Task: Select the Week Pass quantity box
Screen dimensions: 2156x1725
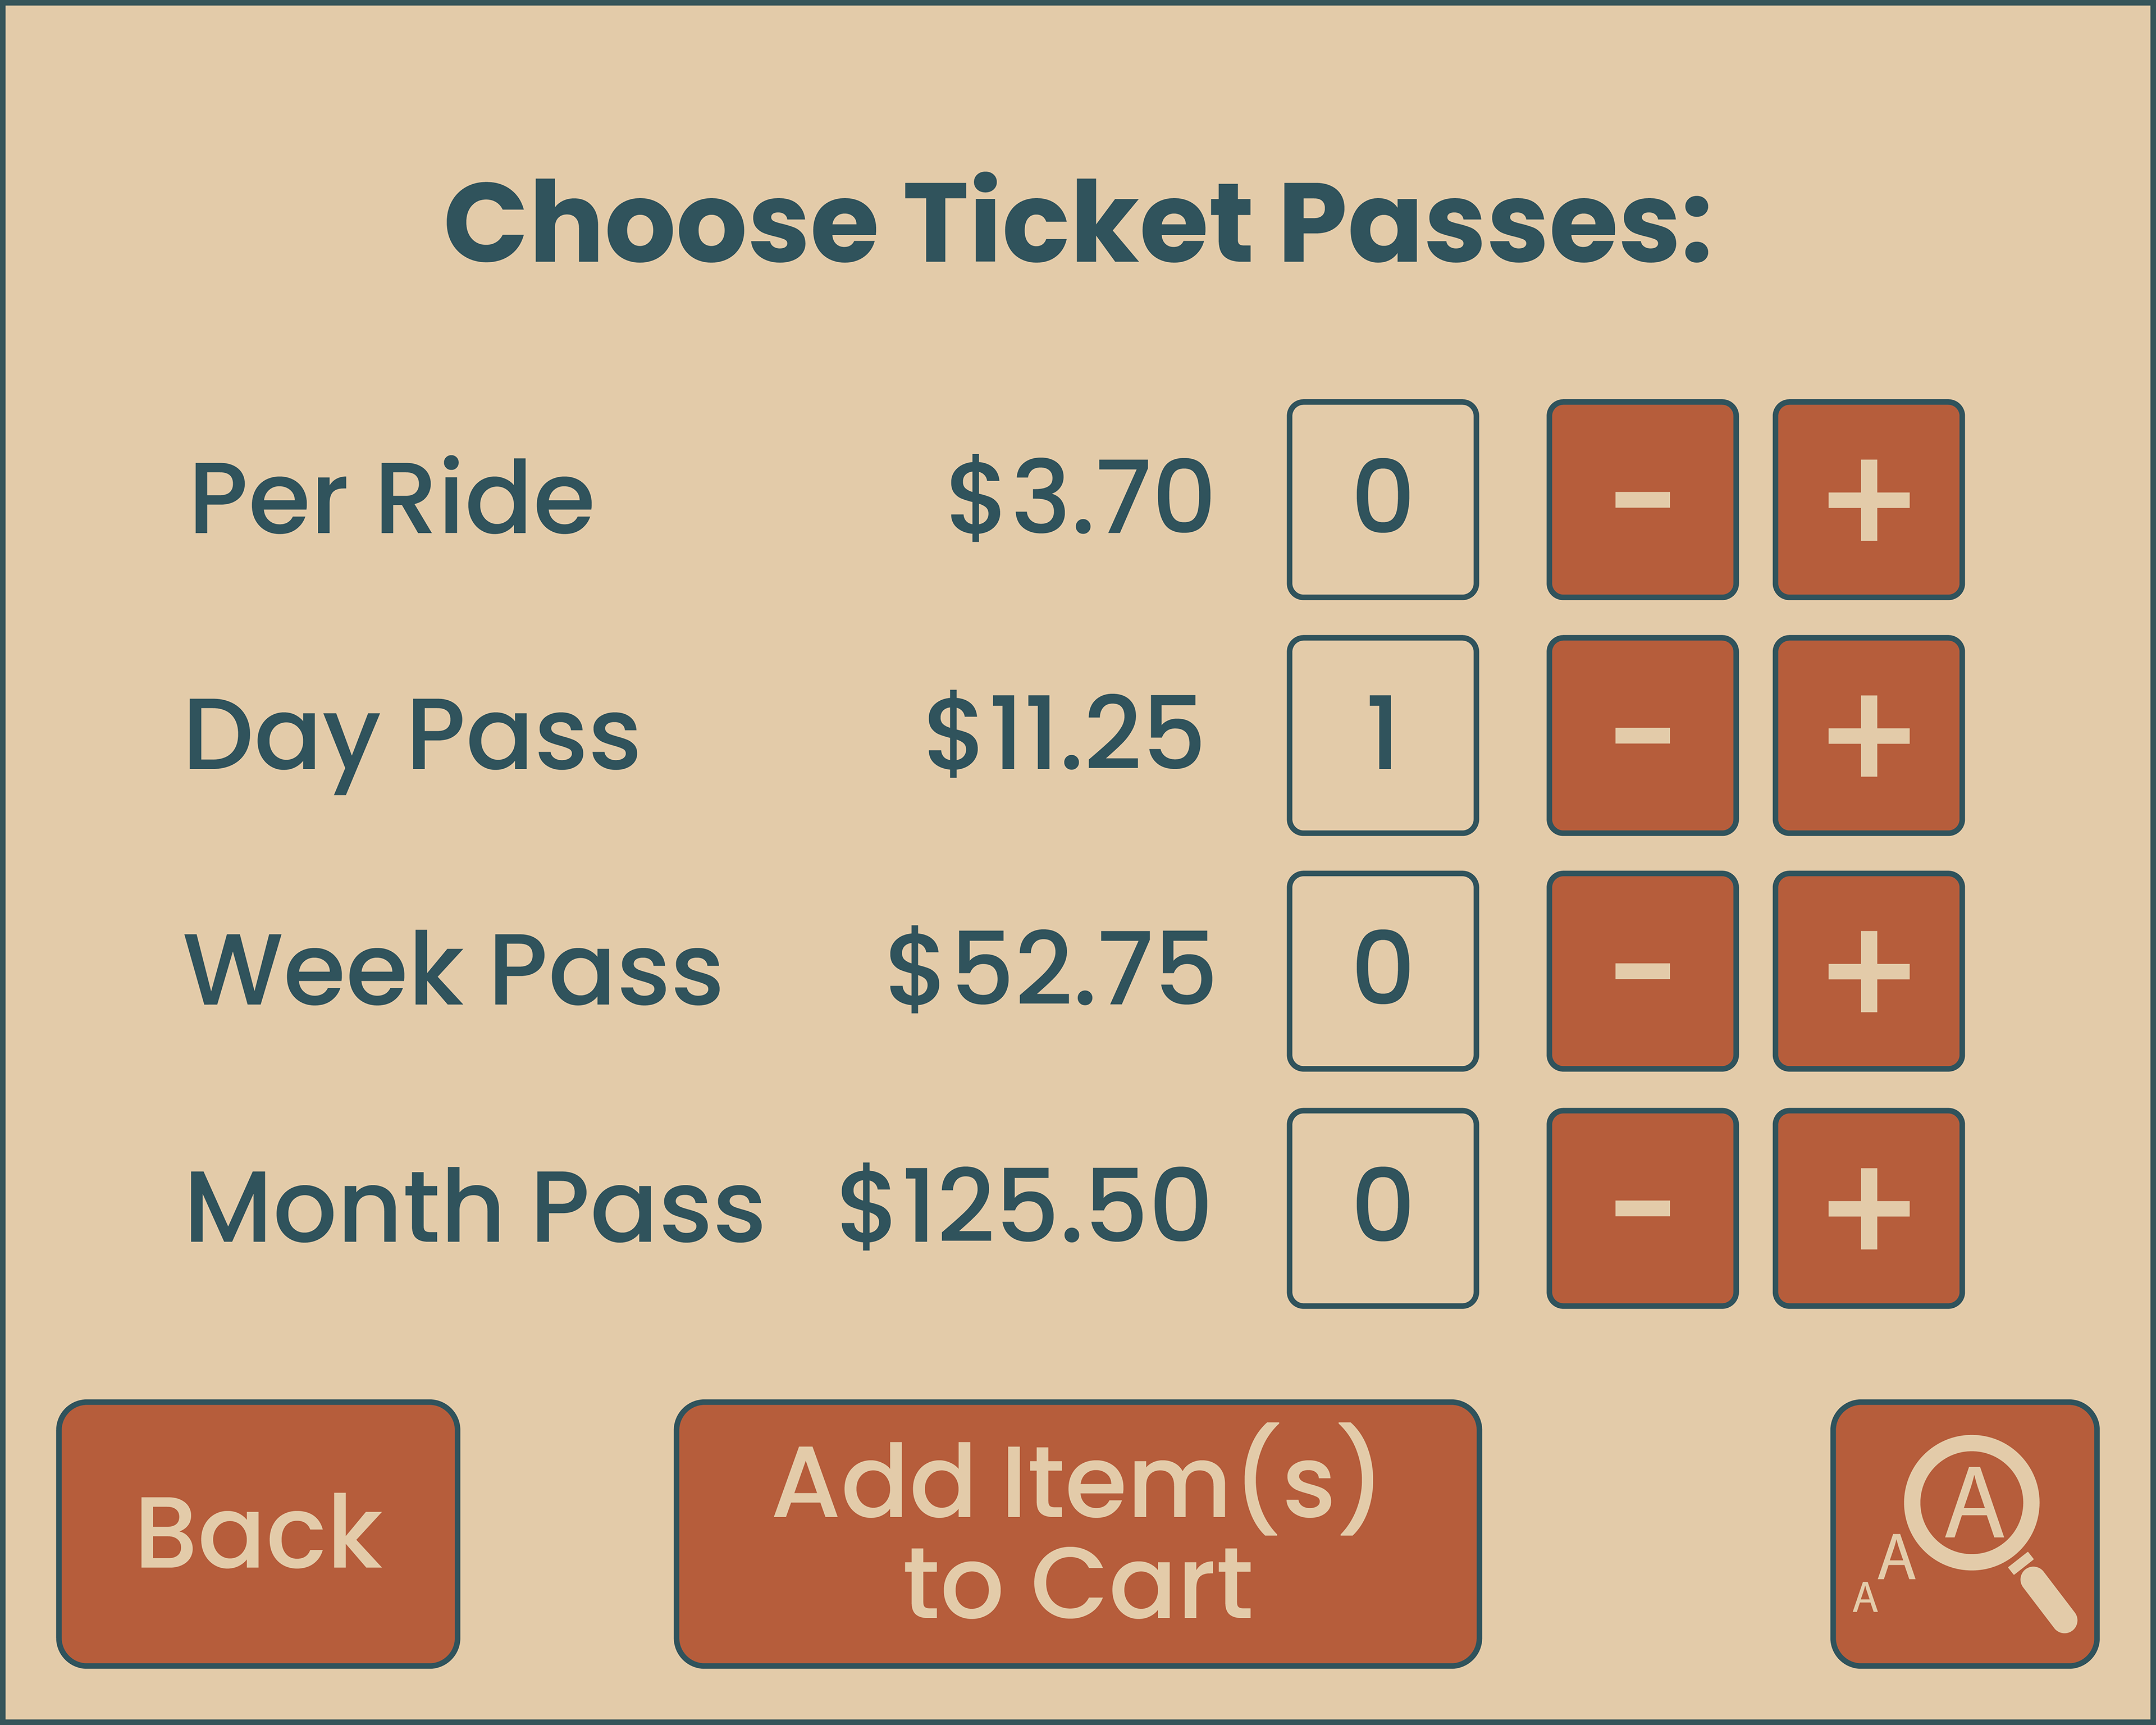Action: pos(1382,971)
